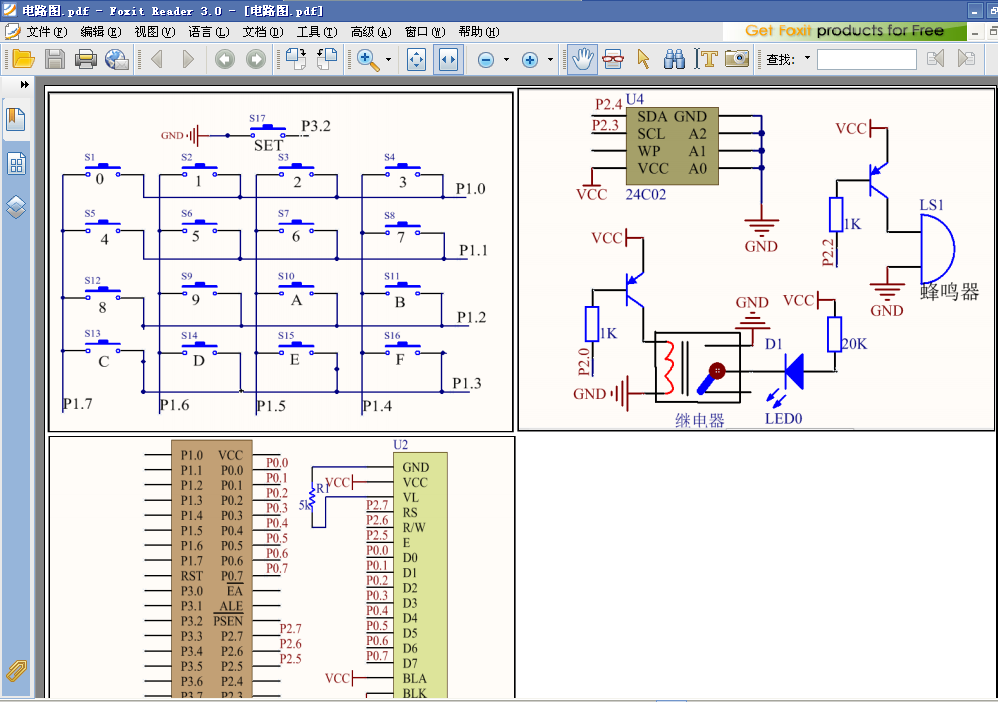Click the zoom out minus button

click(x=486, y=60)
